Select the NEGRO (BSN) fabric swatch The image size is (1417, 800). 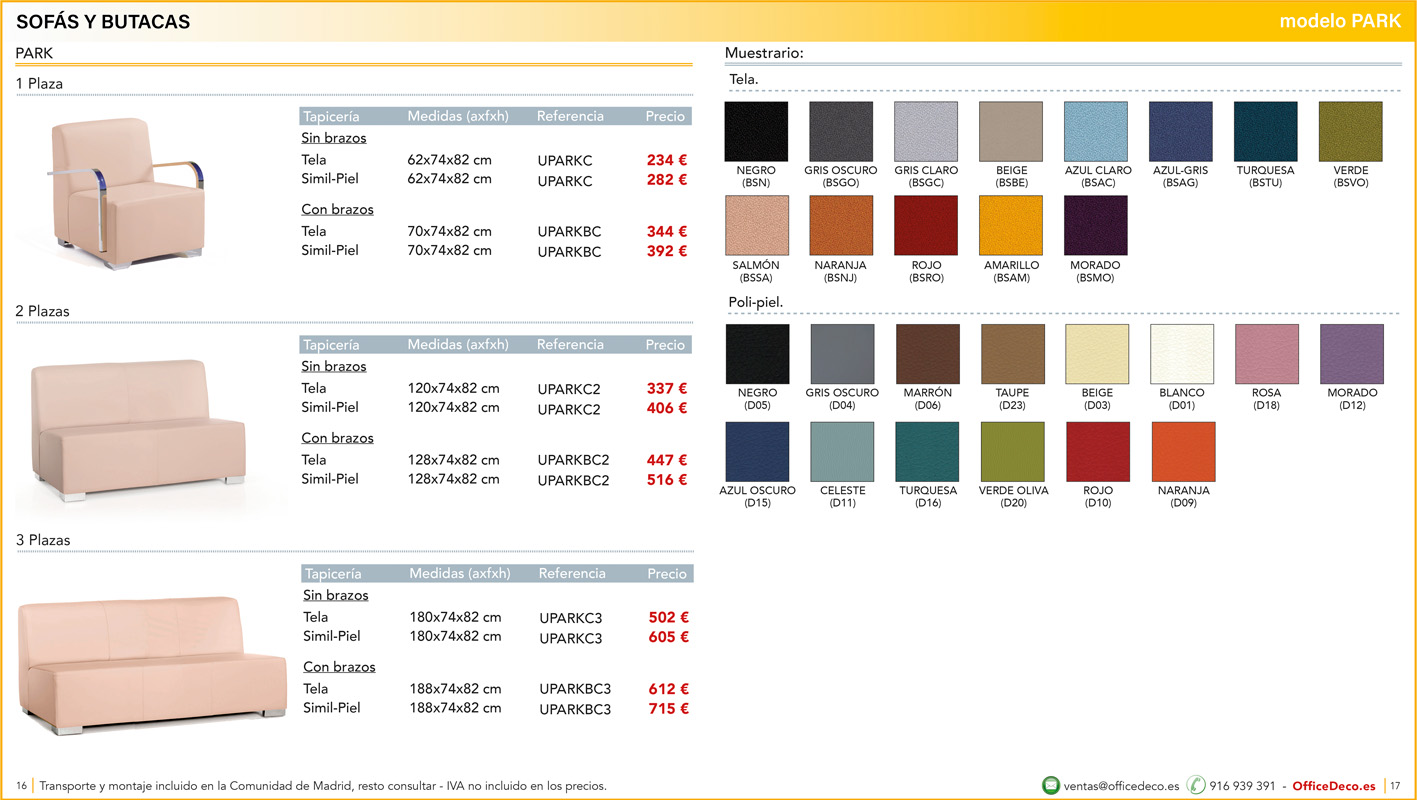(756, 132)
